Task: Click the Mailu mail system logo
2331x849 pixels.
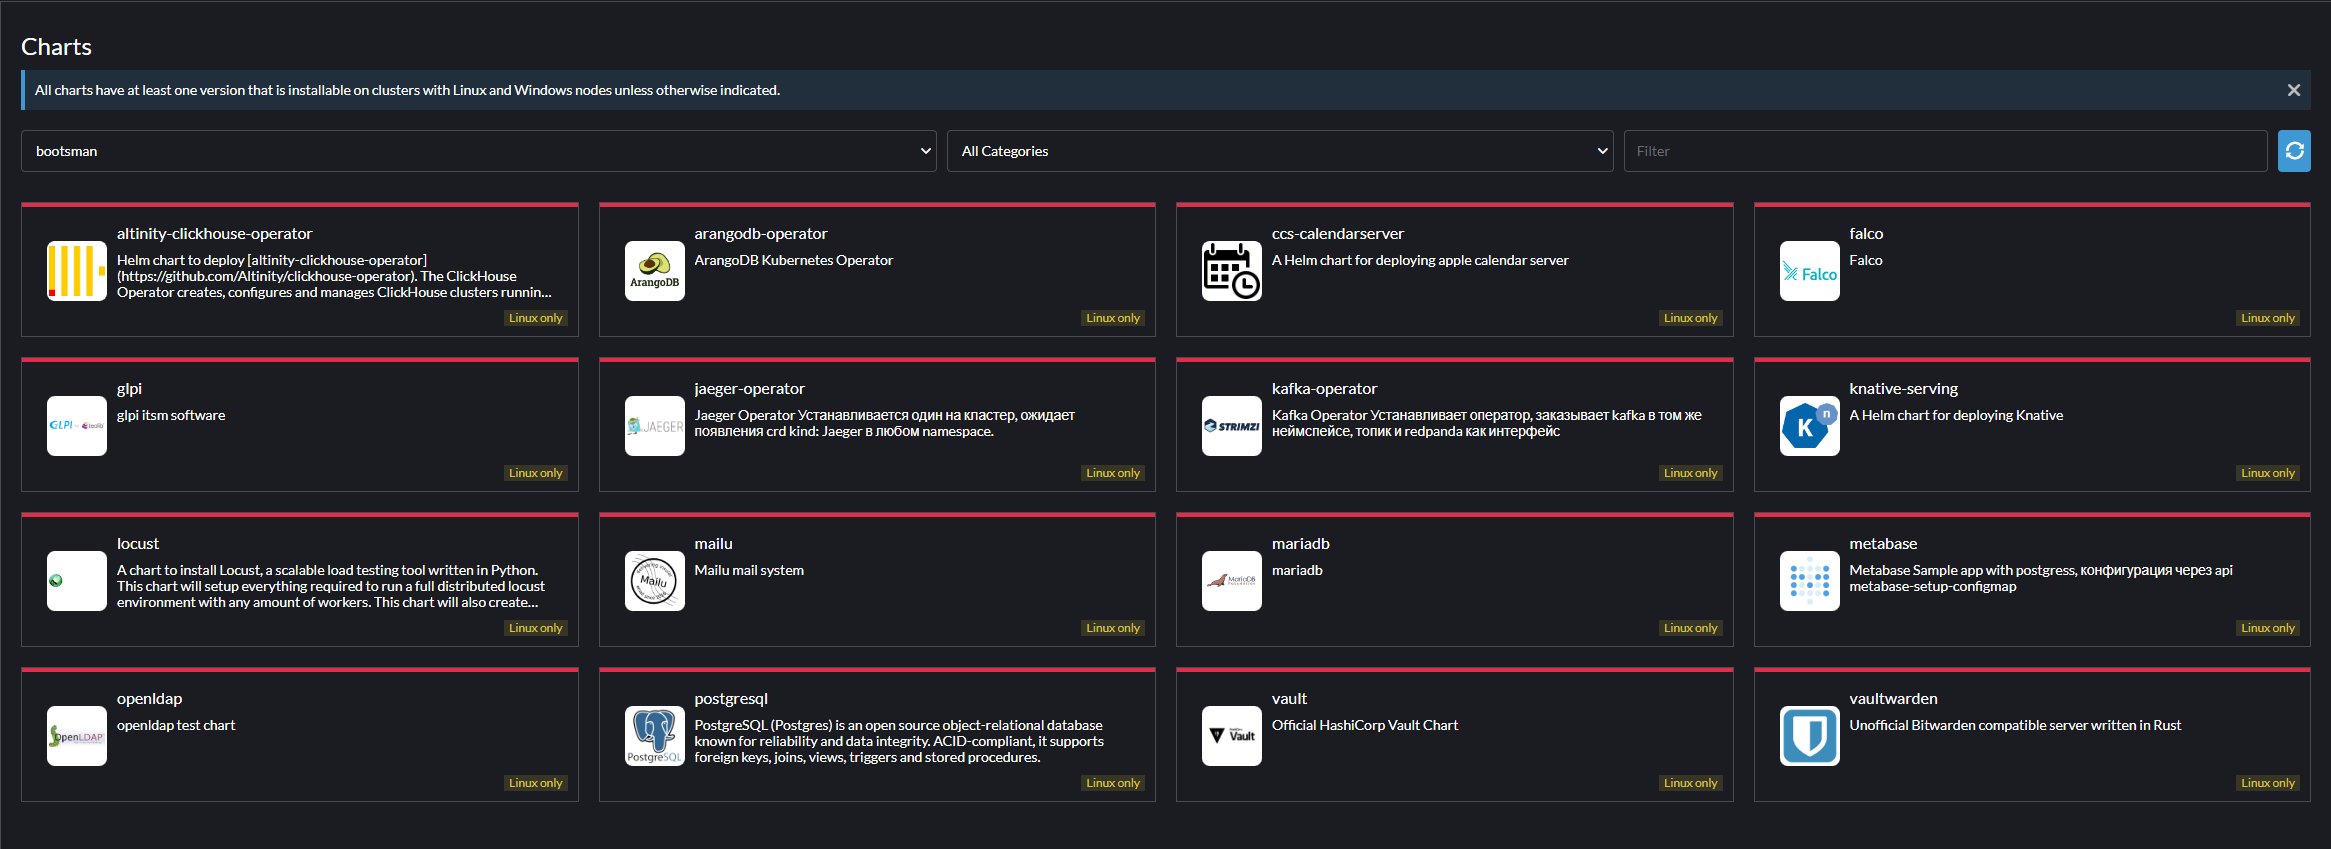Action: (x=654, y=581)
